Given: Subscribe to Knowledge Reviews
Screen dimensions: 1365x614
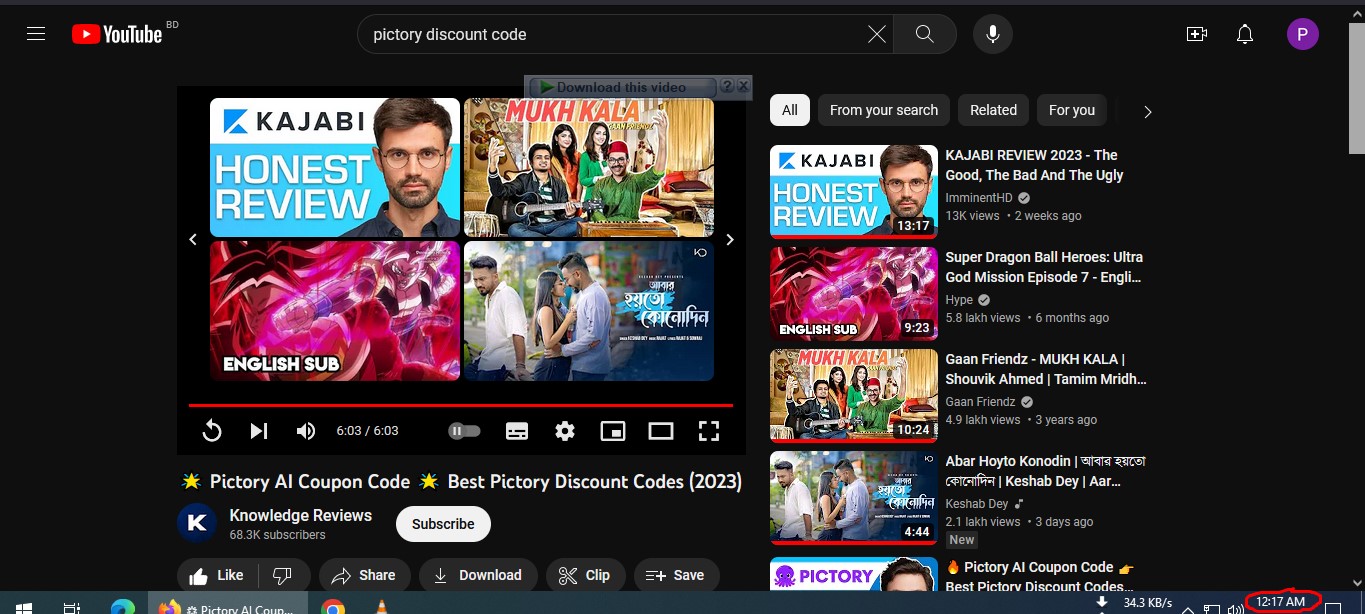Looking at the screenshot, I should click(x=443, y=524).
